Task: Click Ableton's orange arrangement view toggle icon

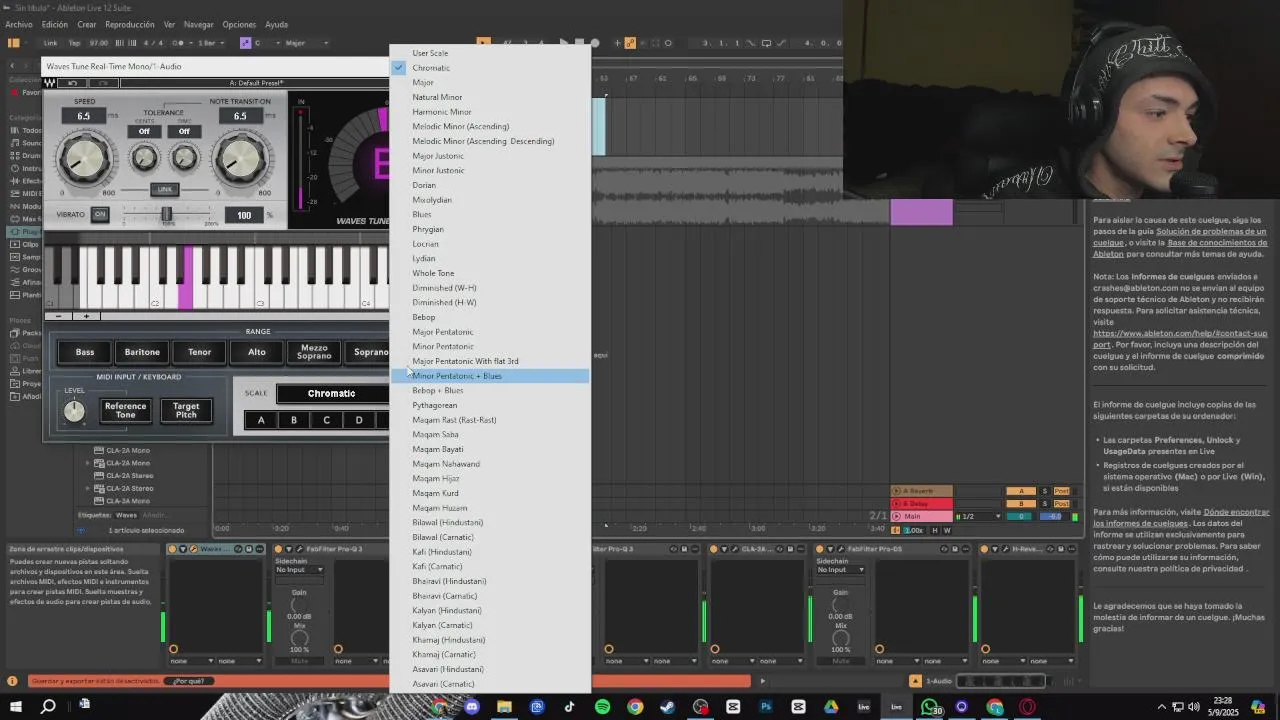Action: pos(14,43)
